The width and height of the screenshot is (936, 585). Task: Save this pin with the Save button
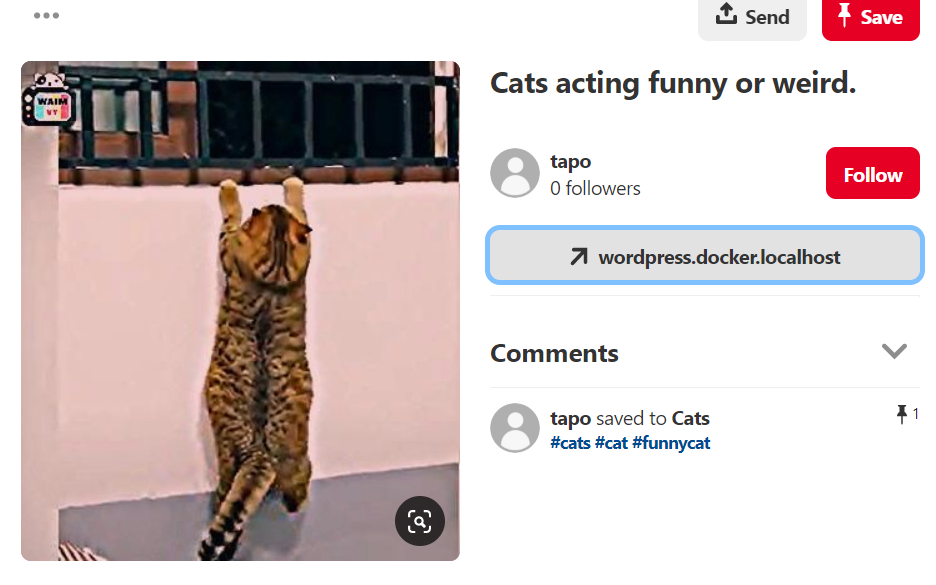pyautogui.click(x=870, y=18)
